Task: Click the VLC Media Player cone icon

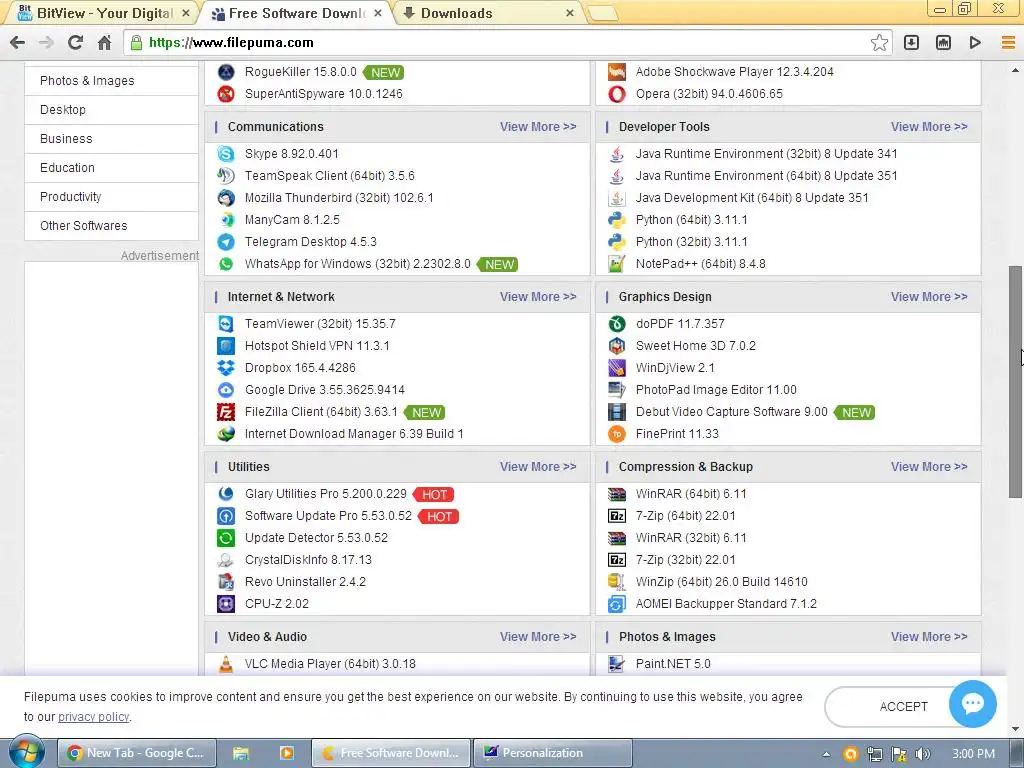Action: (226, 664)
